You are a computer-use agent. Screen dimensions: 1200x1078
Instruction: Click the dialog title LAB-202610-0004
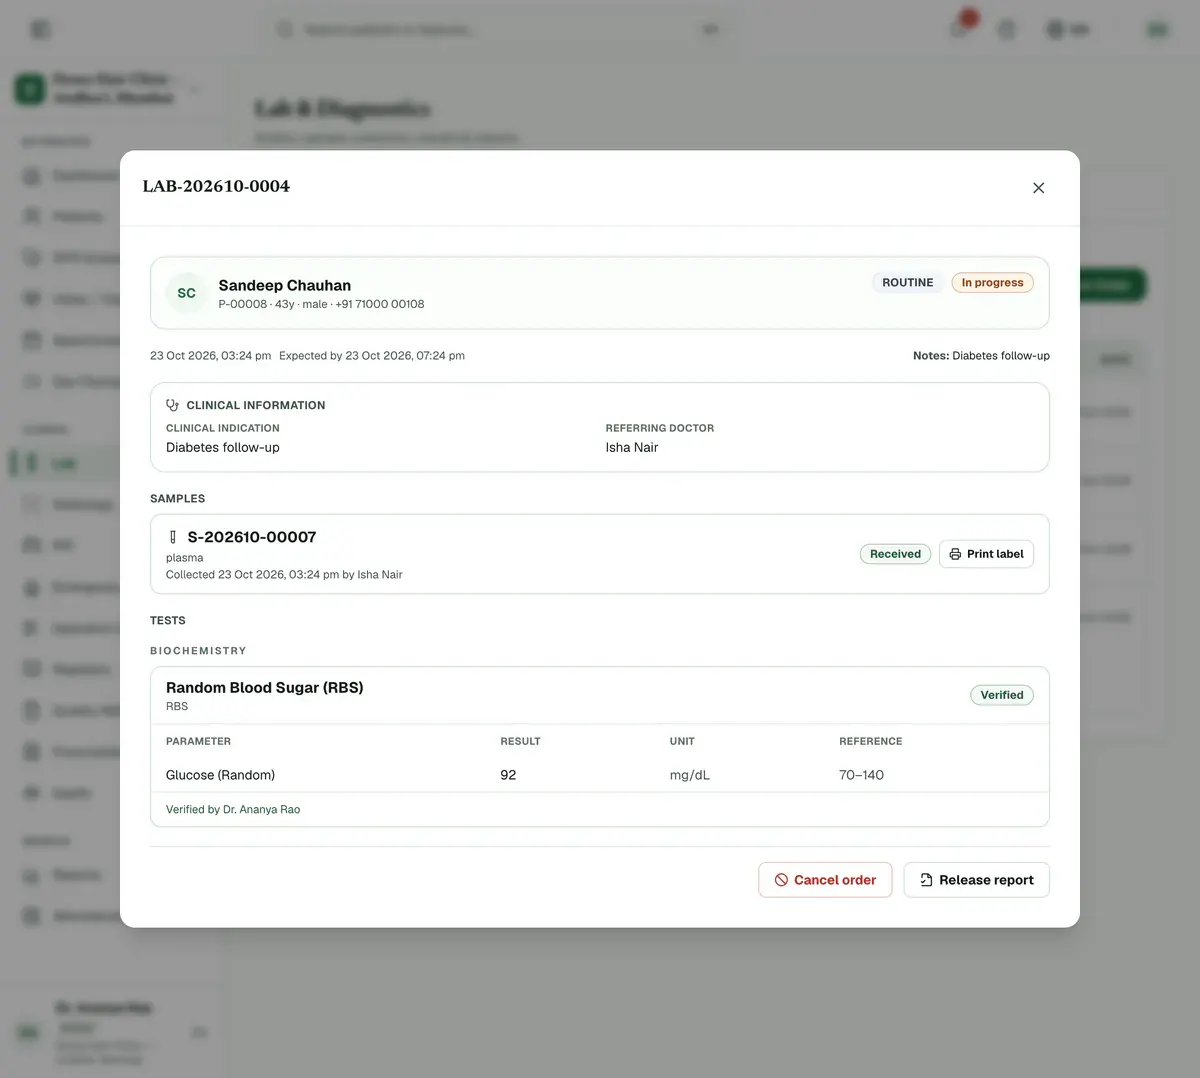pyautogui.click(x=216, y=186)
